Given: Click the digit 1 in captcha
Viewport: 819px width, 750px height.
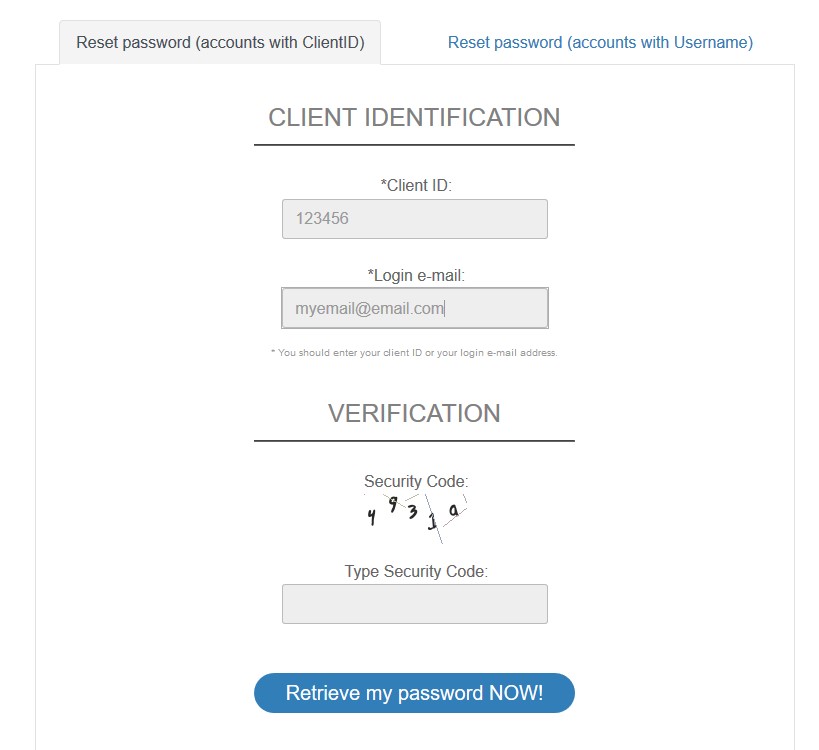Looking at the screenshot, I should (433, 523).
